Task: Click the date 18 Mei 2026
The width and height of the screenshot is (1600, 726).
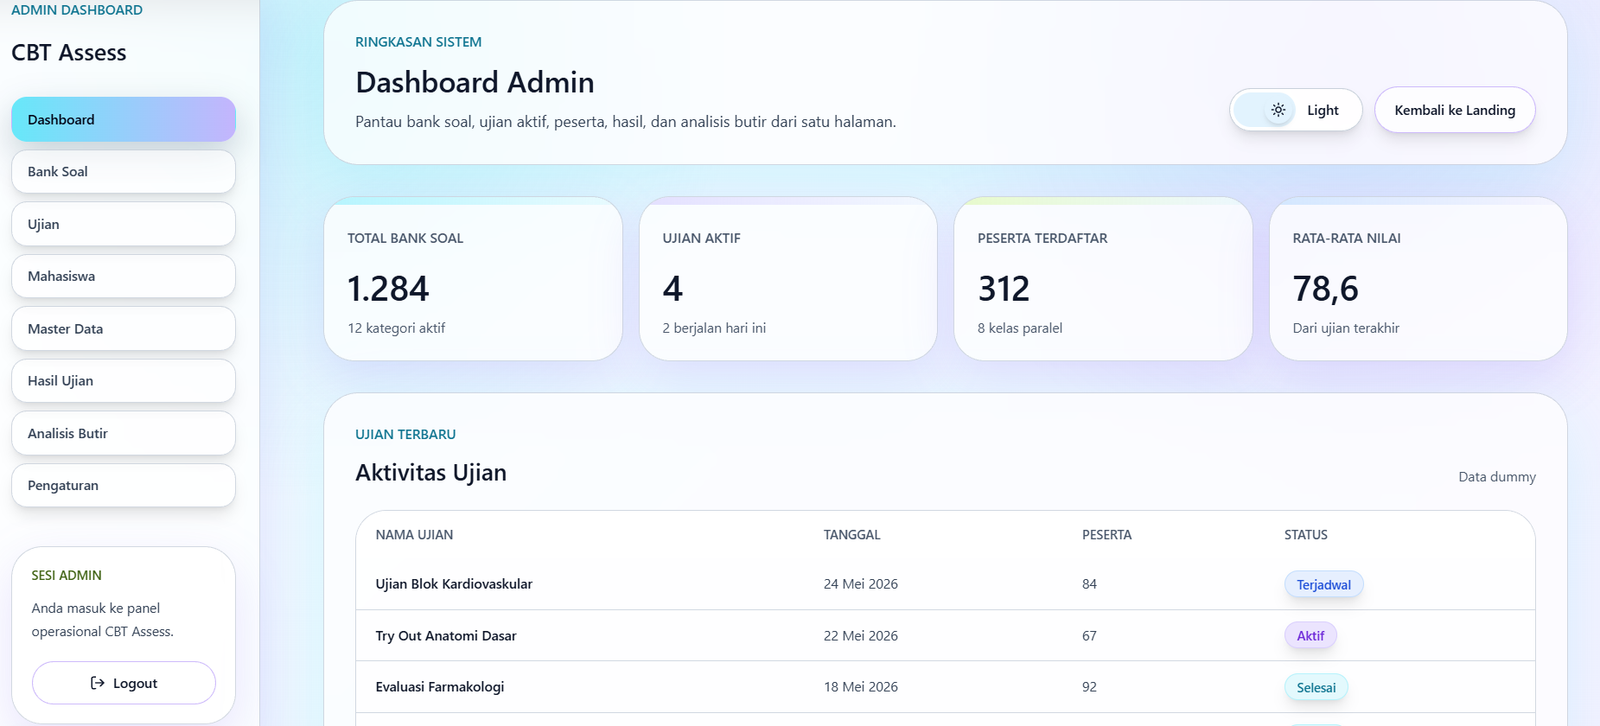Action: pyautogui.click(x=861, y=687)
